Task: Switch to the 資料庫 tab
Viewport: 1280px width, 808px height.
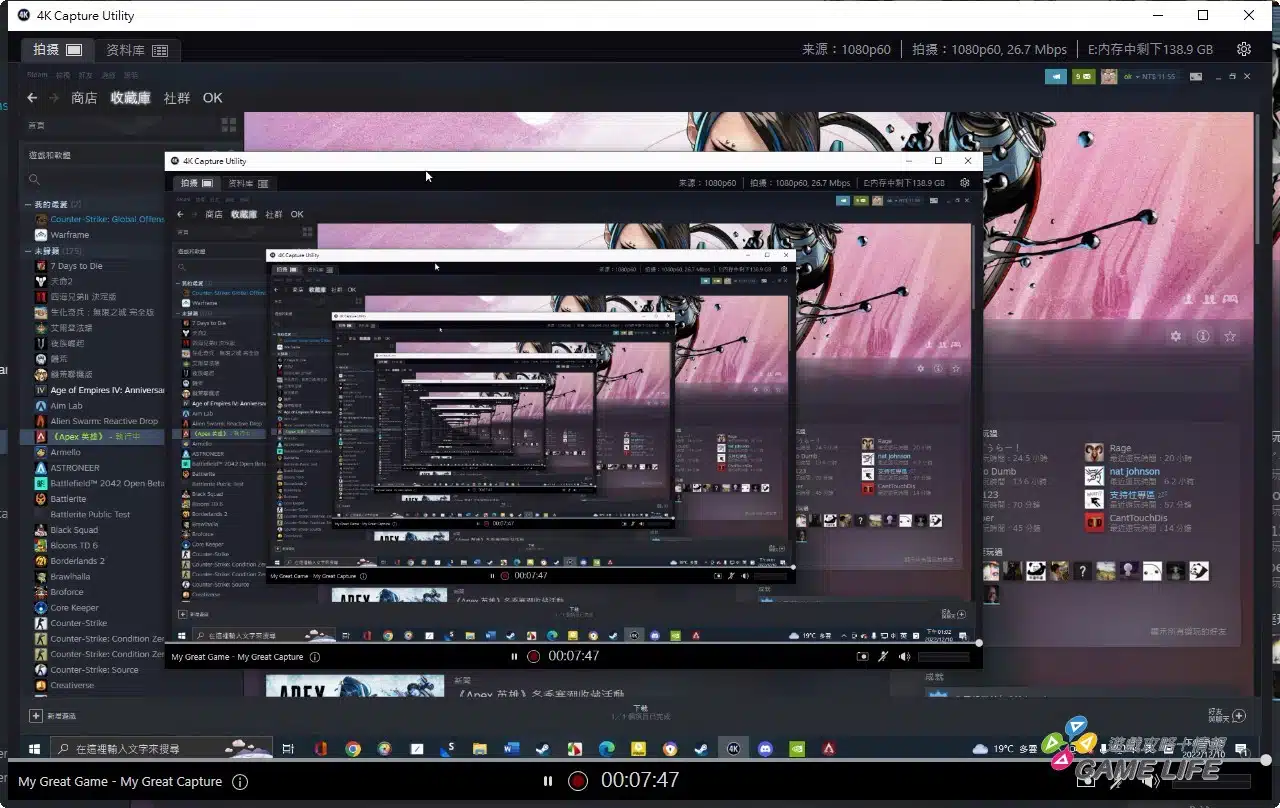Action: click(137, 49)
